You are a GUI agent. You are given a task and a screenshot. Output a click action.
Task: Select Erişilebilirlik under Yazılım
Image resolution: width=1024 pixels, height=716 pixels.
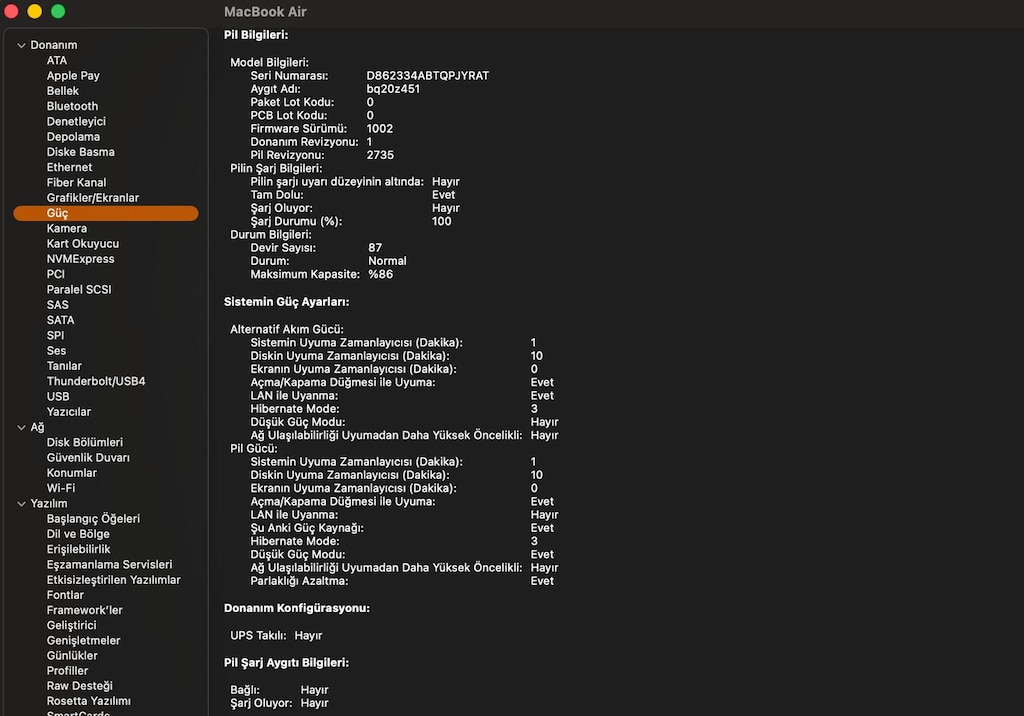(78, 549)
